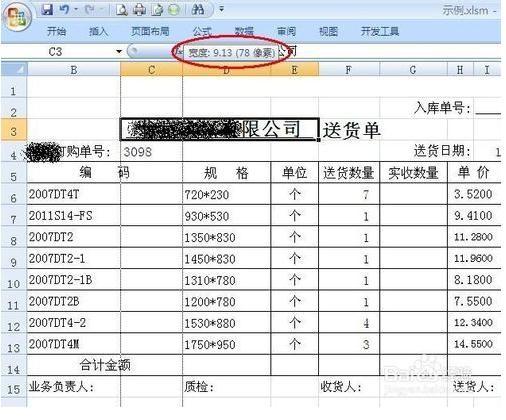Image resolution: width=506 pixels, height=420 pixels.
Task: Select cell containing 2011S14-FS
Action: click(x=73, y=215)
